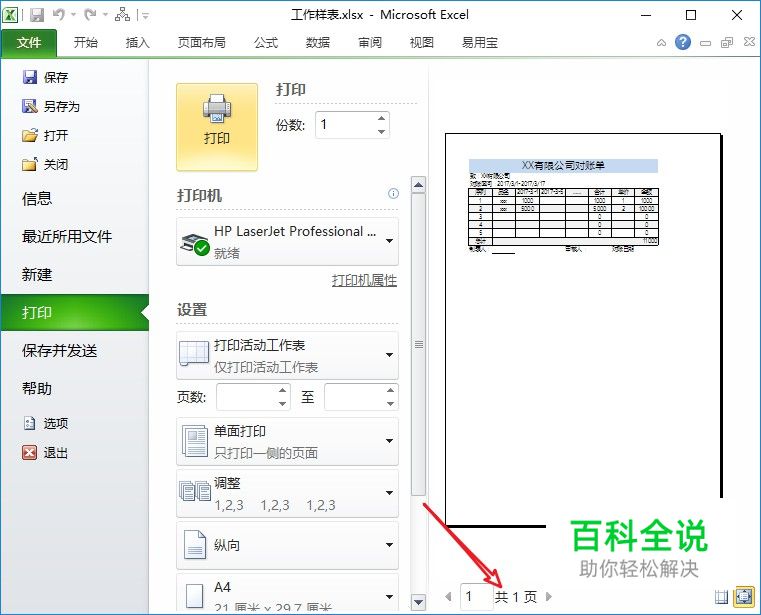
Task: Minimize the ribbon with caret icon
Action: pos(661,43)
